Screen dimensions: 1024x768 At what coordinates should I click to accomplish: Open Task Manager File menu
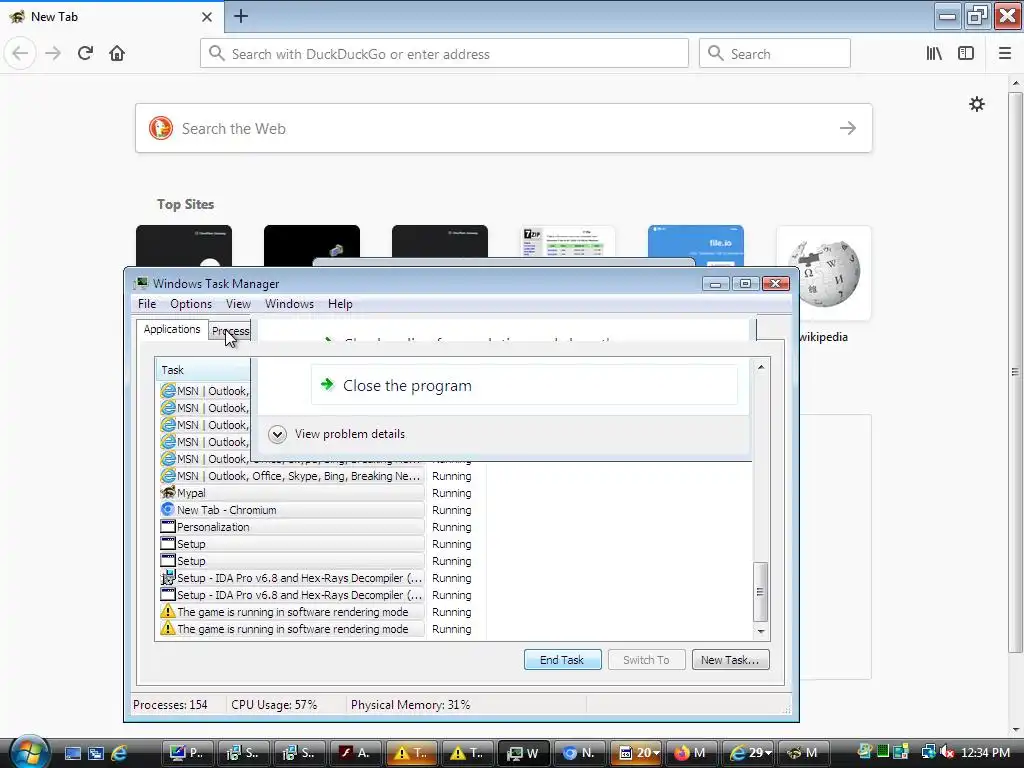[x=147, y=304]
